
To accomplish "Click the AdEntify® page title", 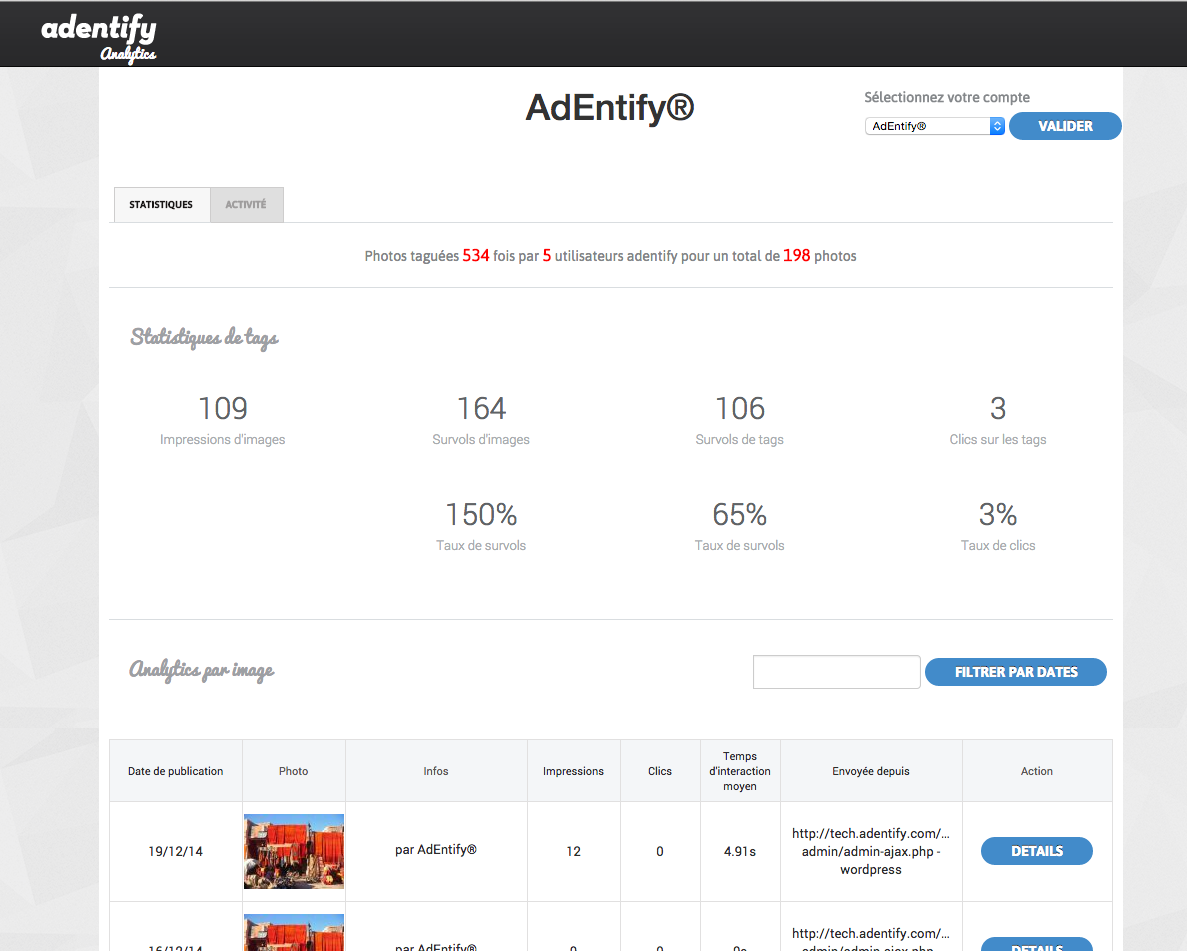I will (609, 108).
